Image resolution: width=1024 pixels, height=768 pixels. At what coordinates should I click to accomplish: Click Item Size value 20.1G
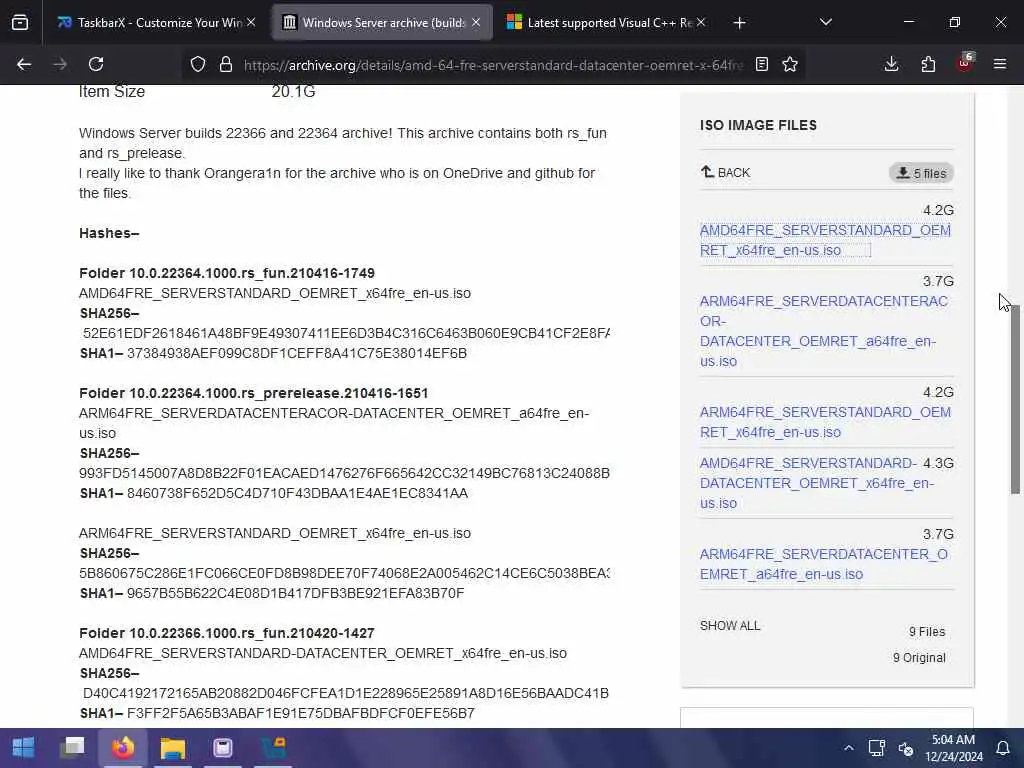point(293,91)
